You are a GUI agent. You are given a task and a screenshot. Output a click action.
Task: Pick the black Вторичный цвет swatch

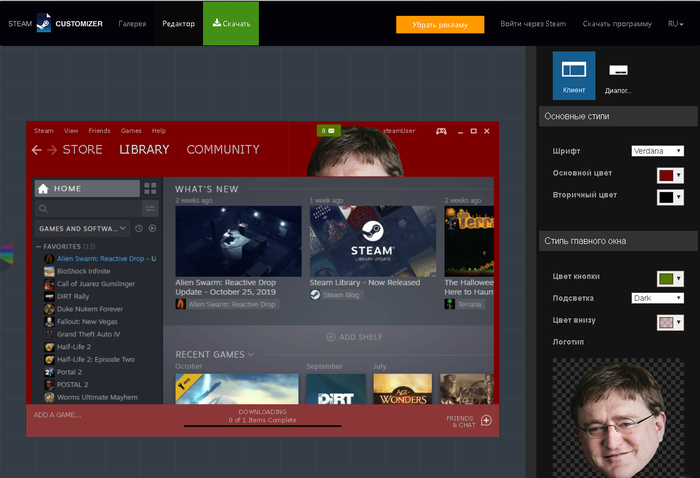(x=666, y=197)
